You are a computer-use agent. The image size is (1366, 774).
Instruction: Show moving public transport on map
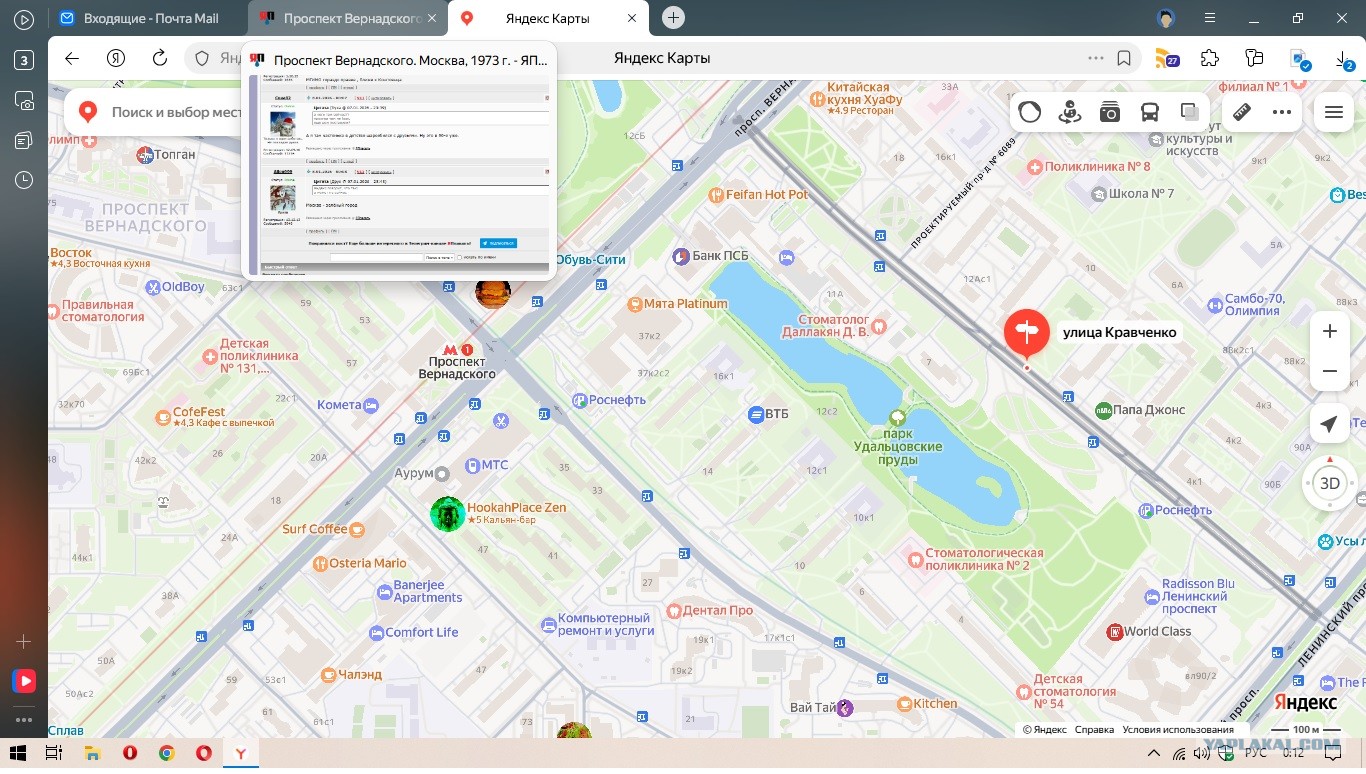click(x=1150, y=112)
